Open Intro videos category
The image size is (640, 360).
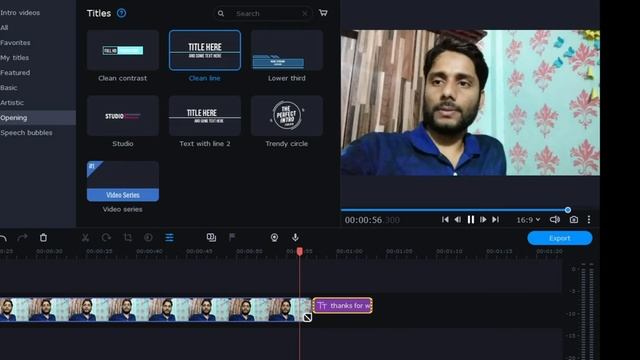20,13
